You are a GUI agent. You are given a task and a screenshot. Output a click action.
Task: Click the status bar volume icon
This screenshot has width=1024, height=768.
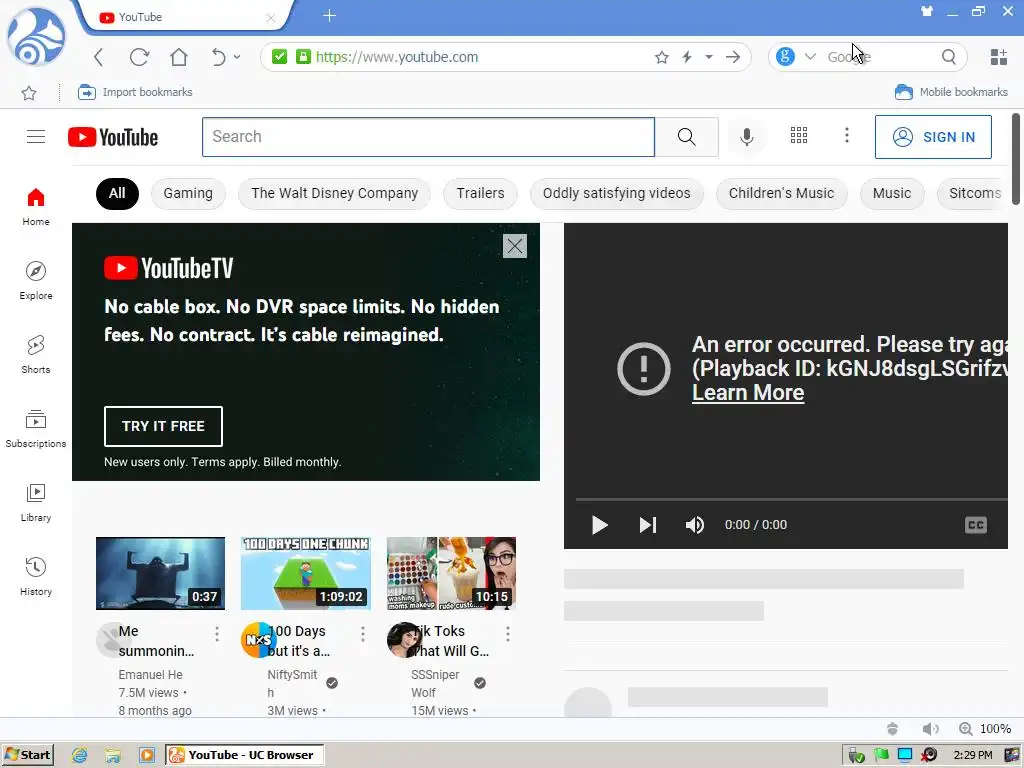[x=931, y=729]
